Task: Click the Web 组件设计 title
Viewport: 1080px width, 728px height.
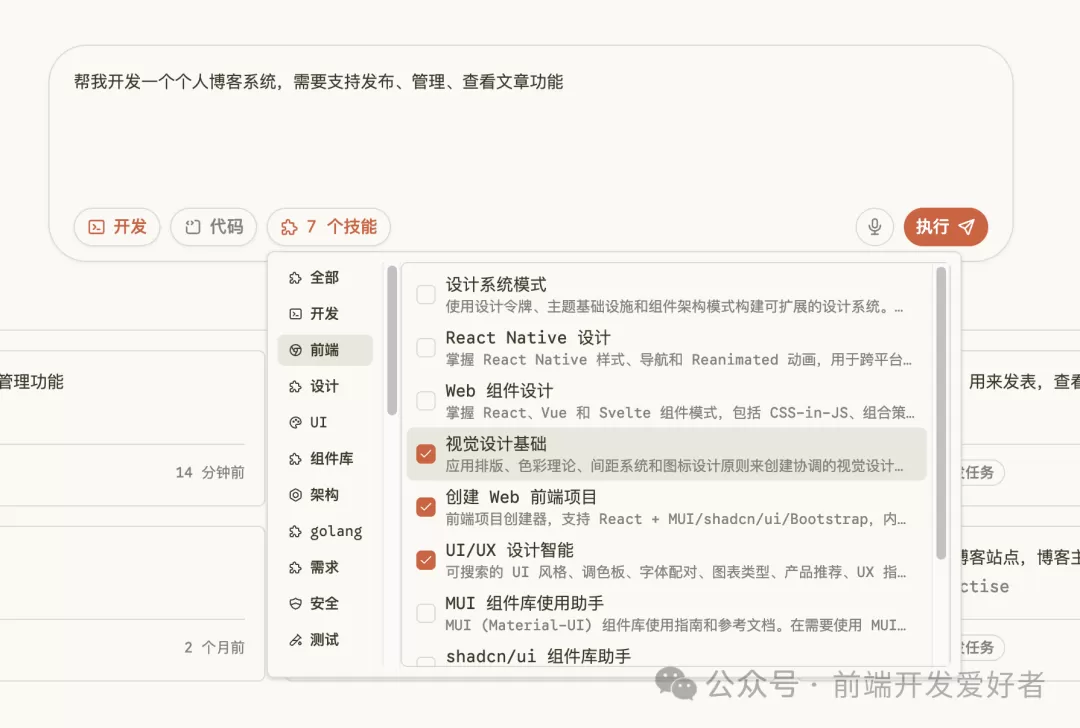Action: tap(499, 391)
